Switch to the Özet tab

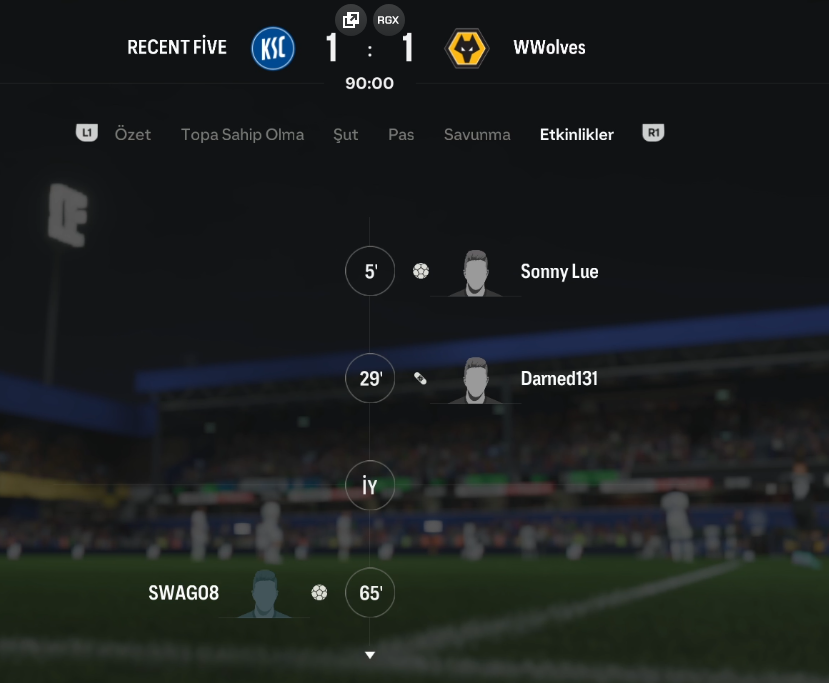click(x=133, y=134)
